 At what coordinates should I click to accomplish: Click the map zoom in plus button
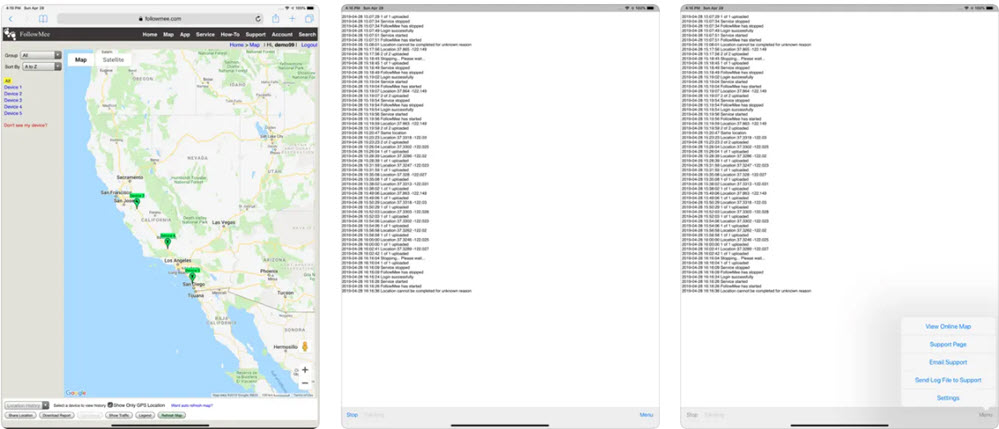pyautogui.click(x=305, y=369)
